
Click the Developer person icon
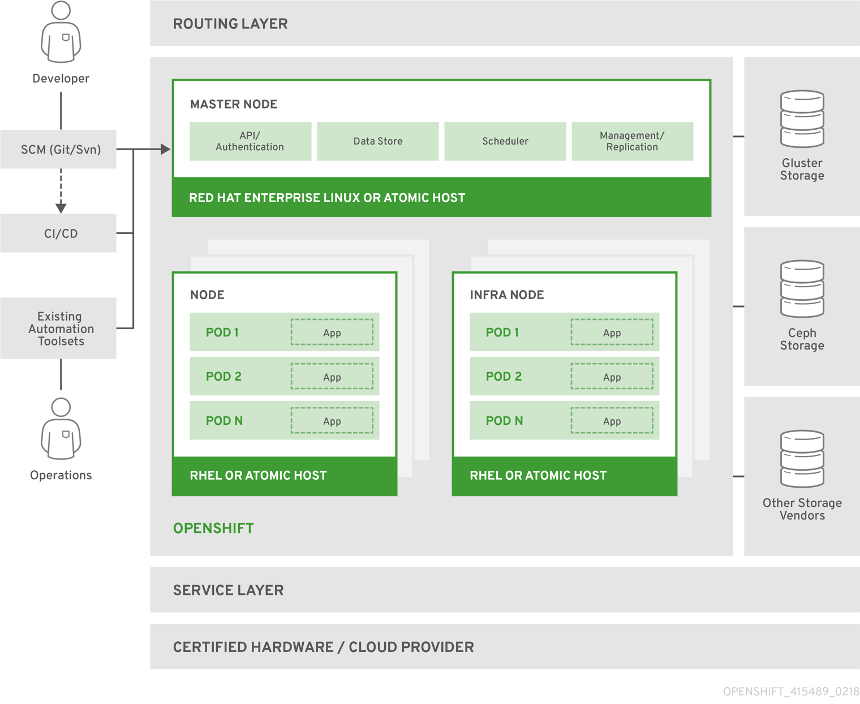pos(61,32)
